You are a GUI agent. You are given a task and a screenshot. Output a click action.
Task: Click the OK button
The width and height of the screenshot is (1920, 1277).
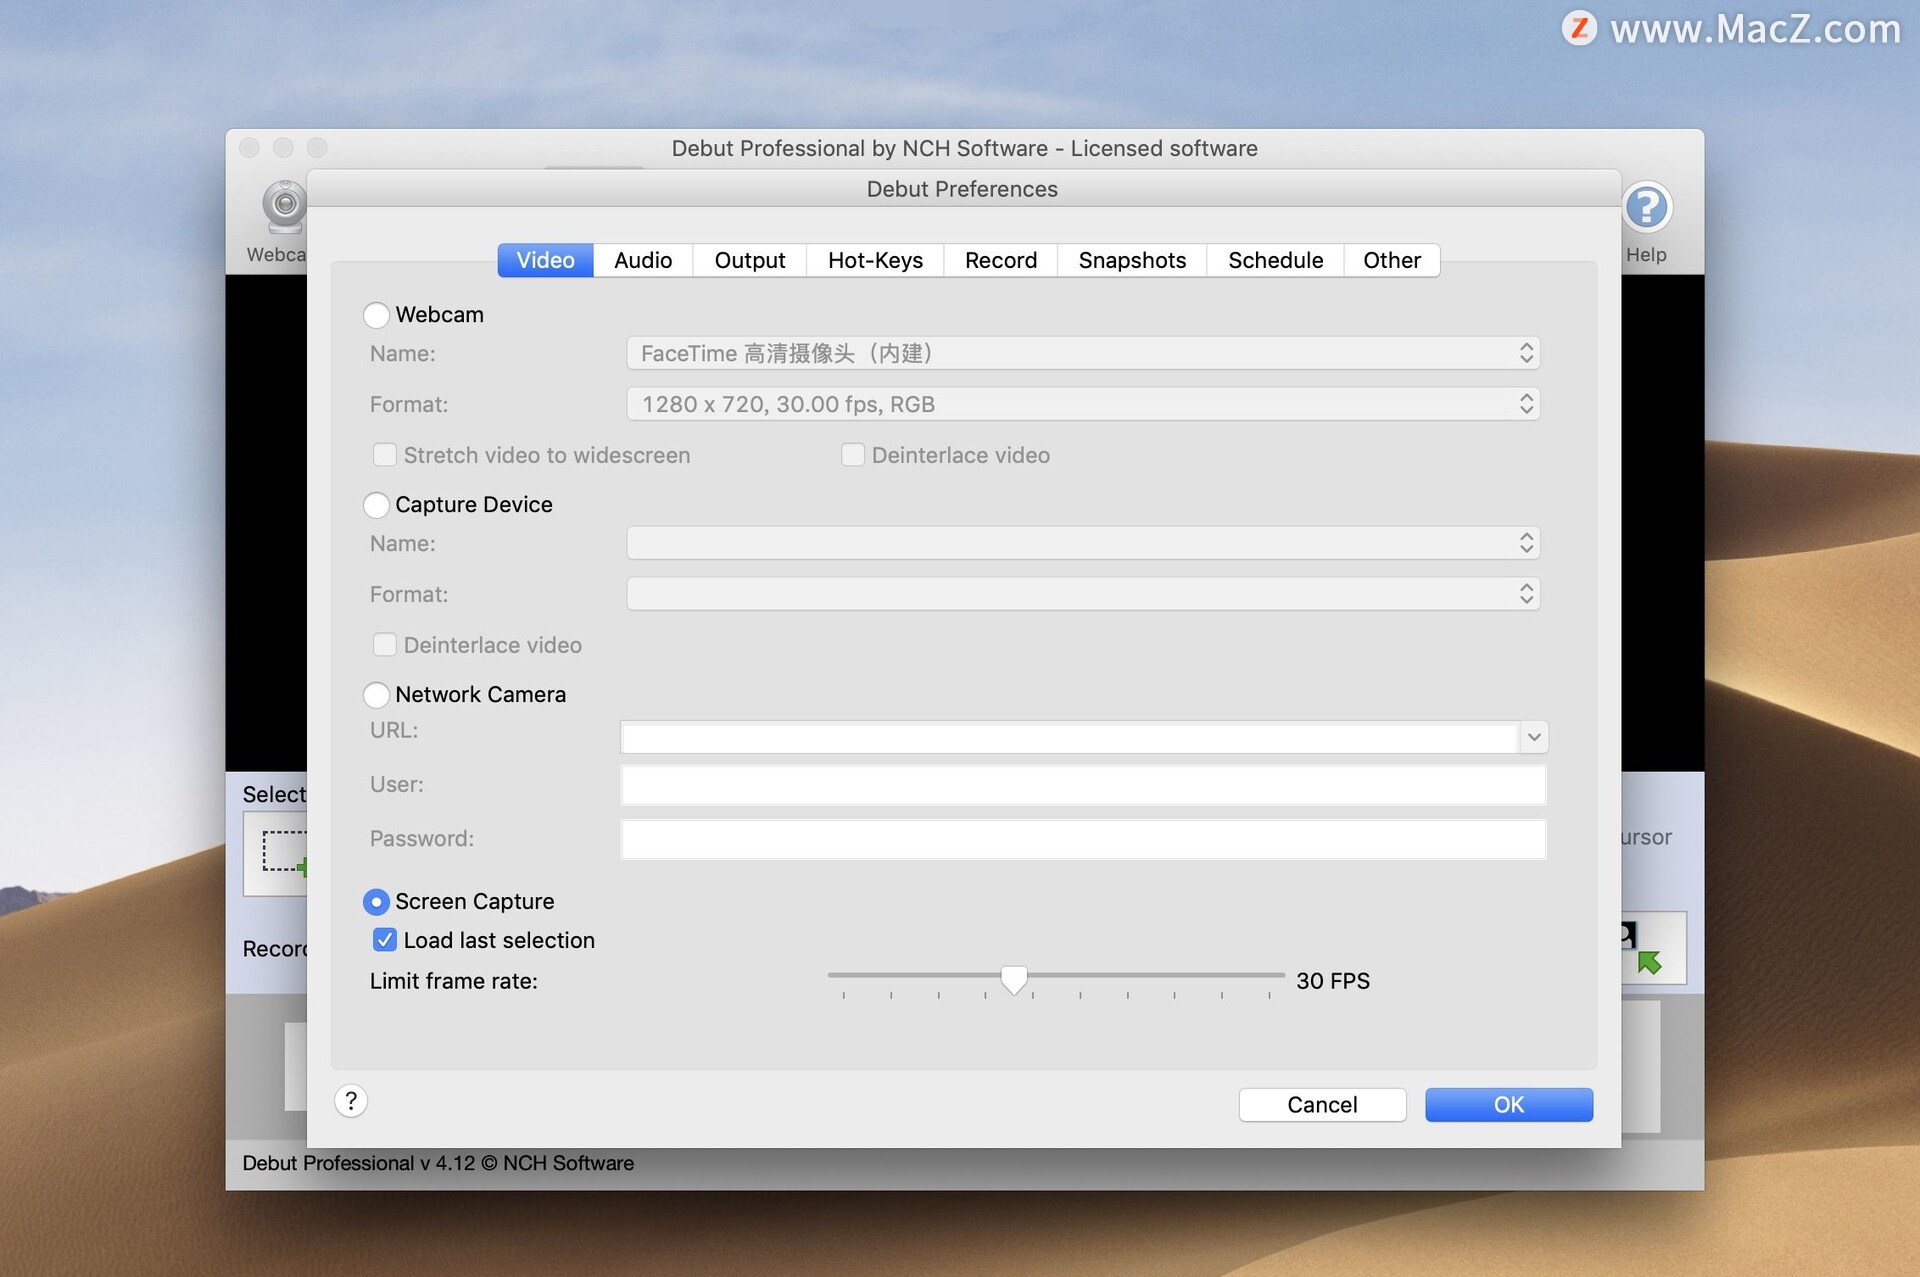point(1508,1105)
